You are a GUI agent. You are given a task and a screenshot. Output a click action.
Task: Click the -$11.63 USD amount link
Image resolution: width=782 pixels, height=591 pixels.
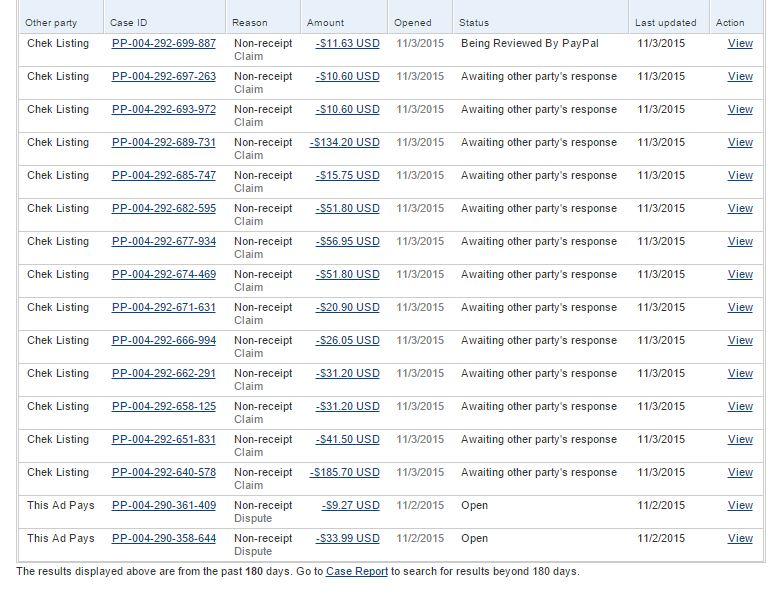point(348,43)
